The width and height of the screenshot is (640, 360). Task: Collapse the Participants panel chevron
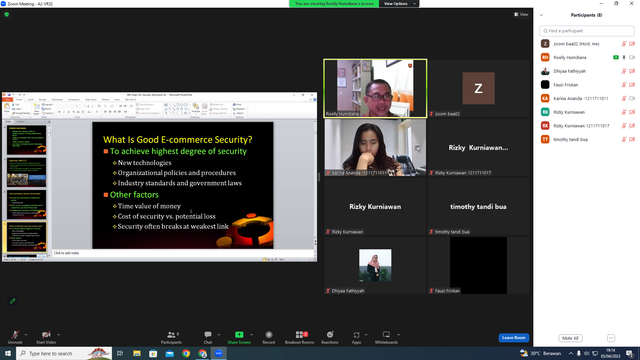(x=541, y=15)
